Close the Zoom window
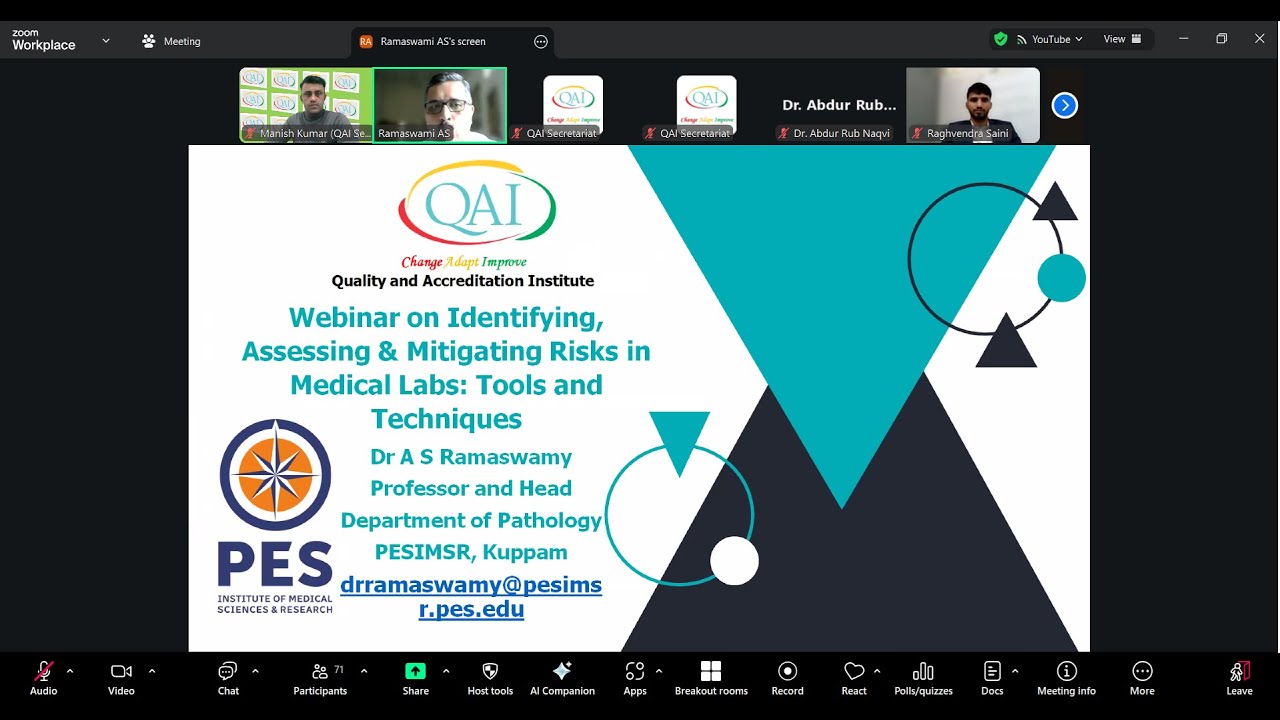 pyautogui.click(x=1259, y=39)
